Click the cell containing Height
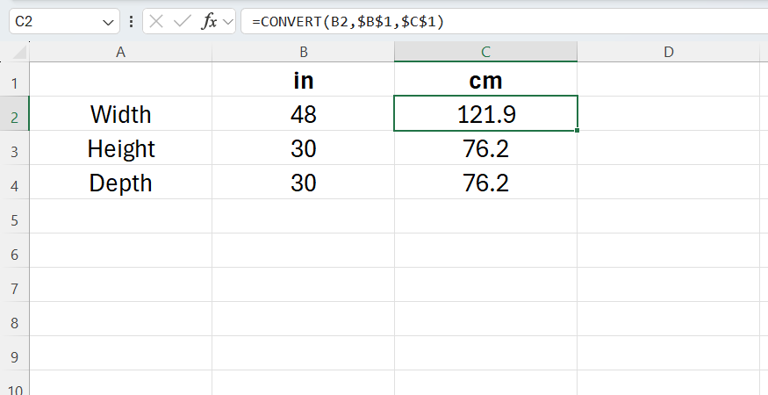 pos(120,148)
